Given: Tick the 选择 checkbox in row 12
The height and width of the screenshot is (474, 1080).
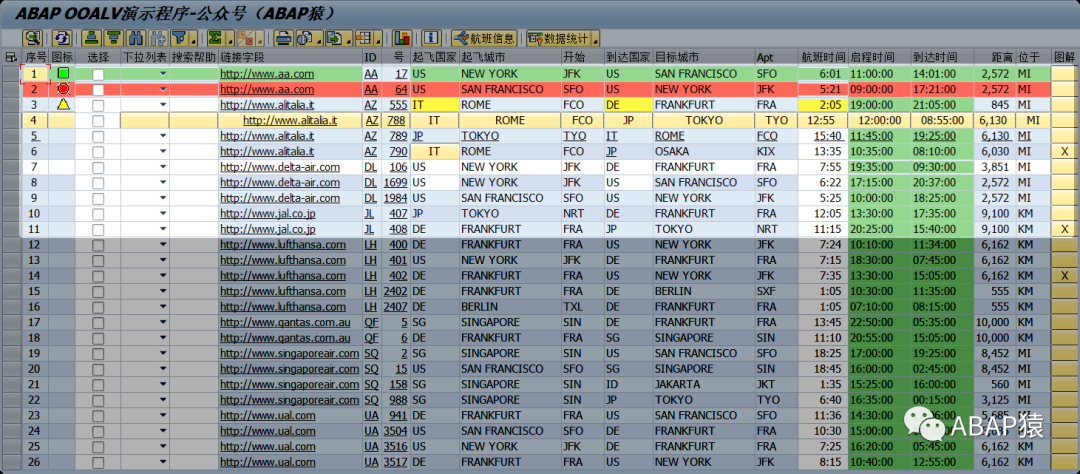Looking at the screenshot, I should pyautogui.click(x=98, y=245).
